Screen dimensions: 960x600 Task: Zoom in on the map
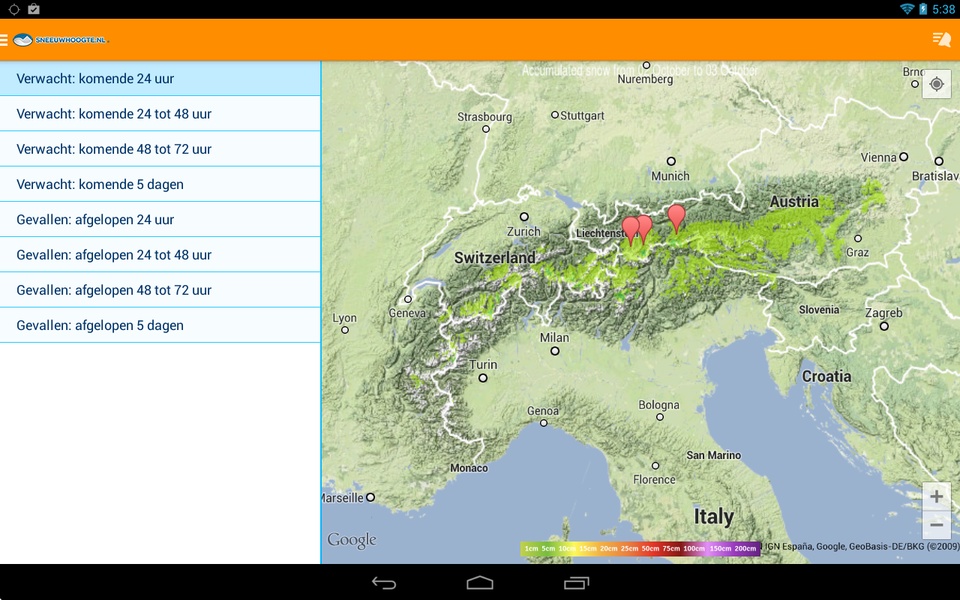click(936, 496)
